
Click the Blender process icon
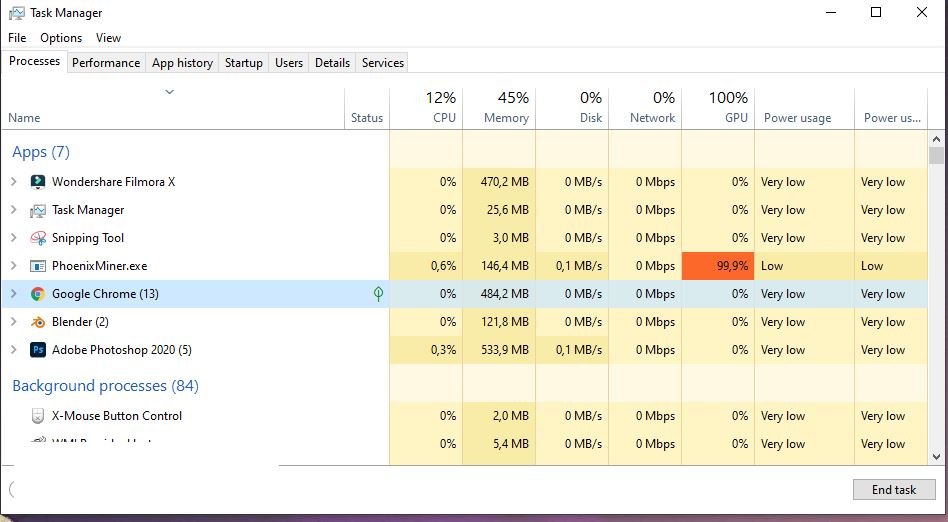coord(37,322)
